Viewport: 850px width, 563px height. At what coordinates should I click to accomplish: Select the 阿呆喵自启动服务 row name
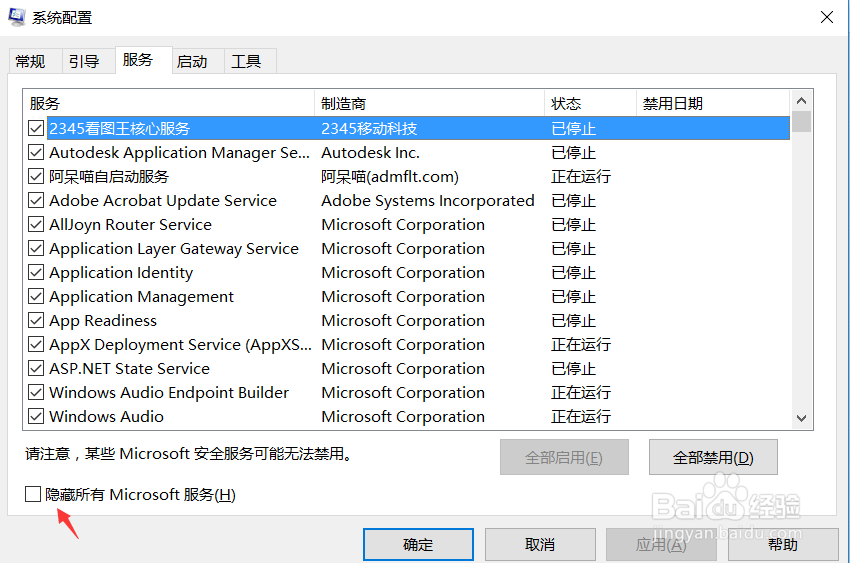tap(109, 176)
